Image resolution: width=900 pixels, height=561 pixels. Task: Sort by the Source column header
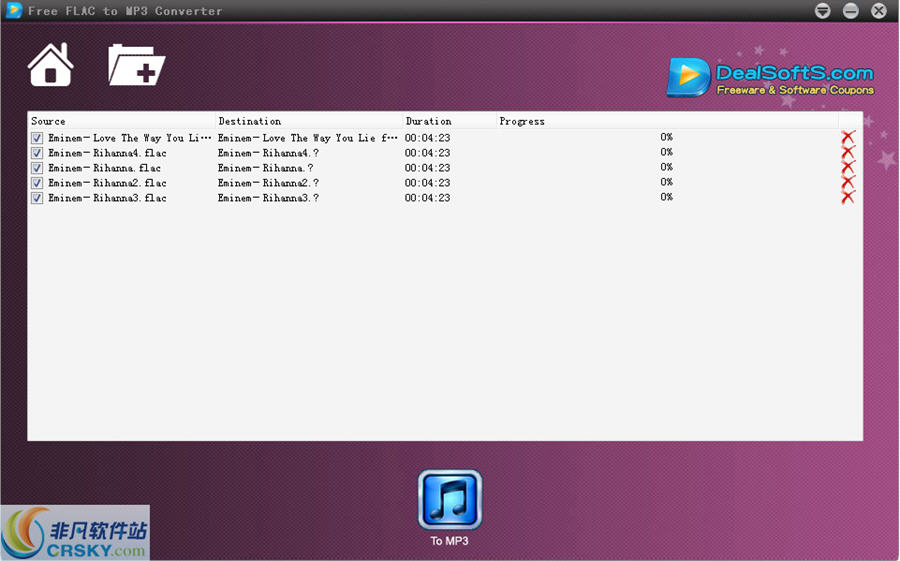coord(122,121)
